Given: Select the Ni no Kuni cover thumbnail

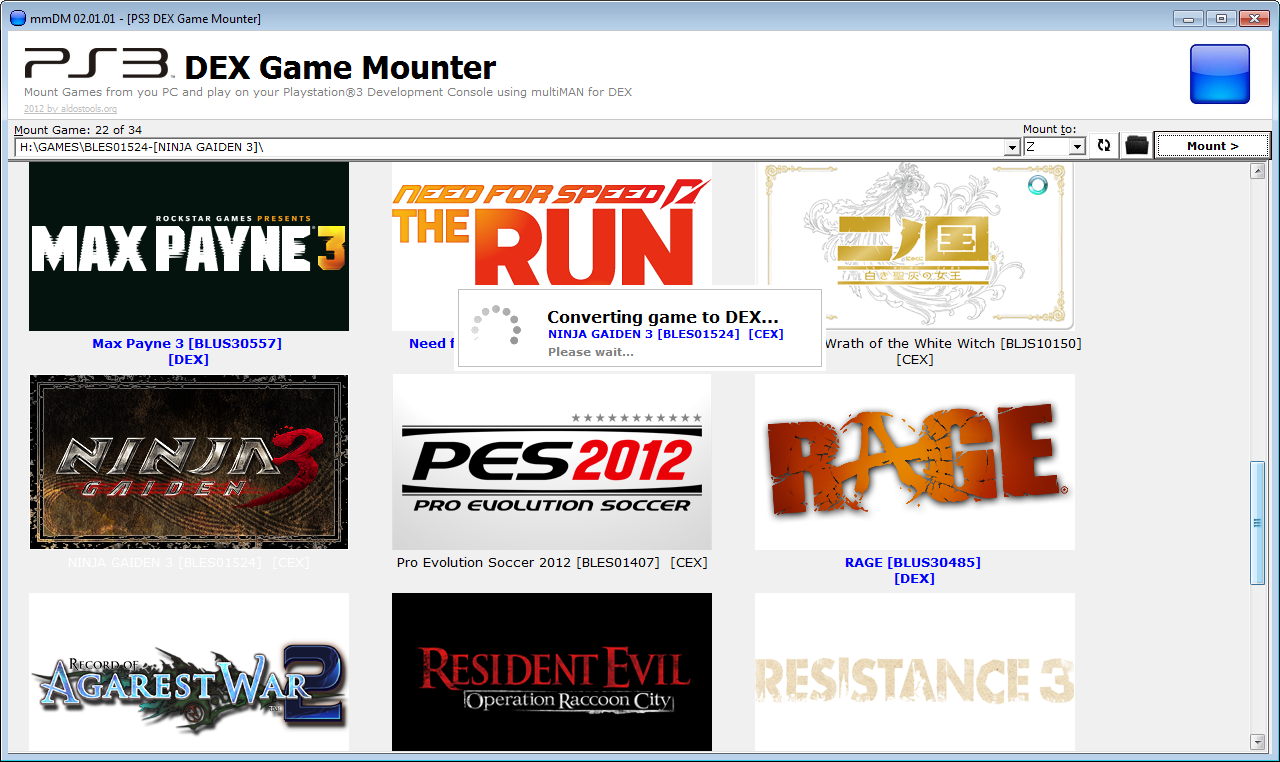Looking at the screenshot, I should tap(915, 246).
